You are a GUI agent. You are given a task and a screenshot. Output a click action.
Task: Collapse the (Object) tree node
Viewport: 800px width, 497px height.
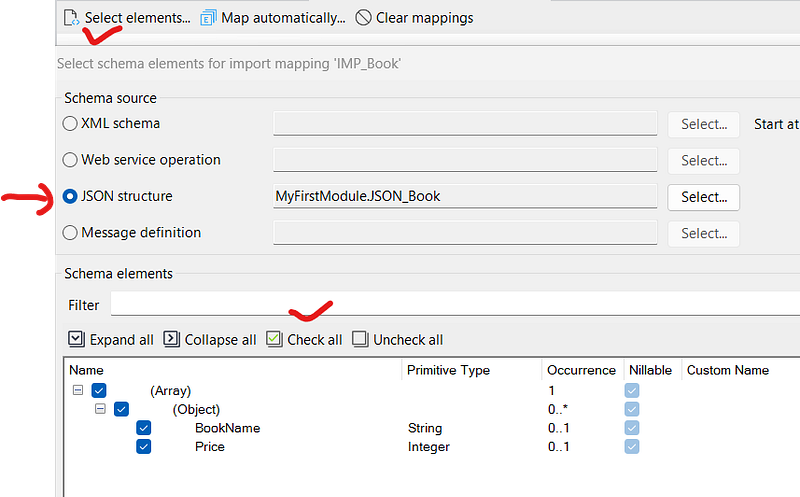[x=100, y=409]
